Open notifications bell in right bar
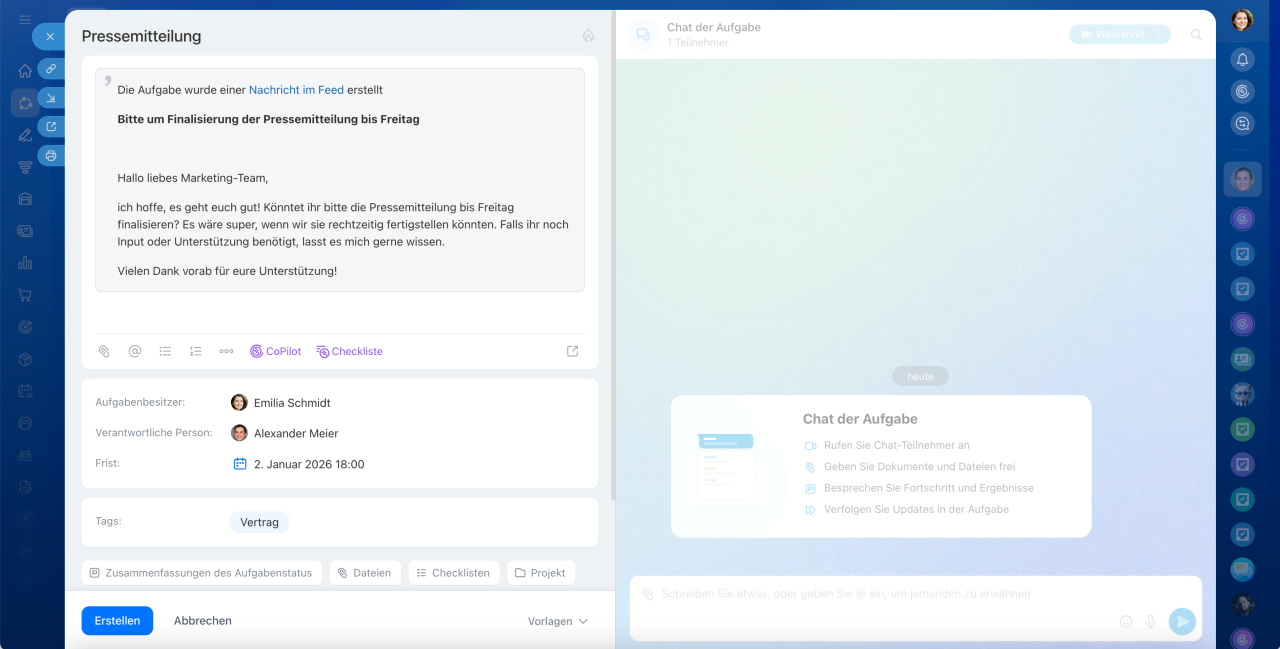The height and width of the screenshot is (649, 1280). pos(1242,60)
